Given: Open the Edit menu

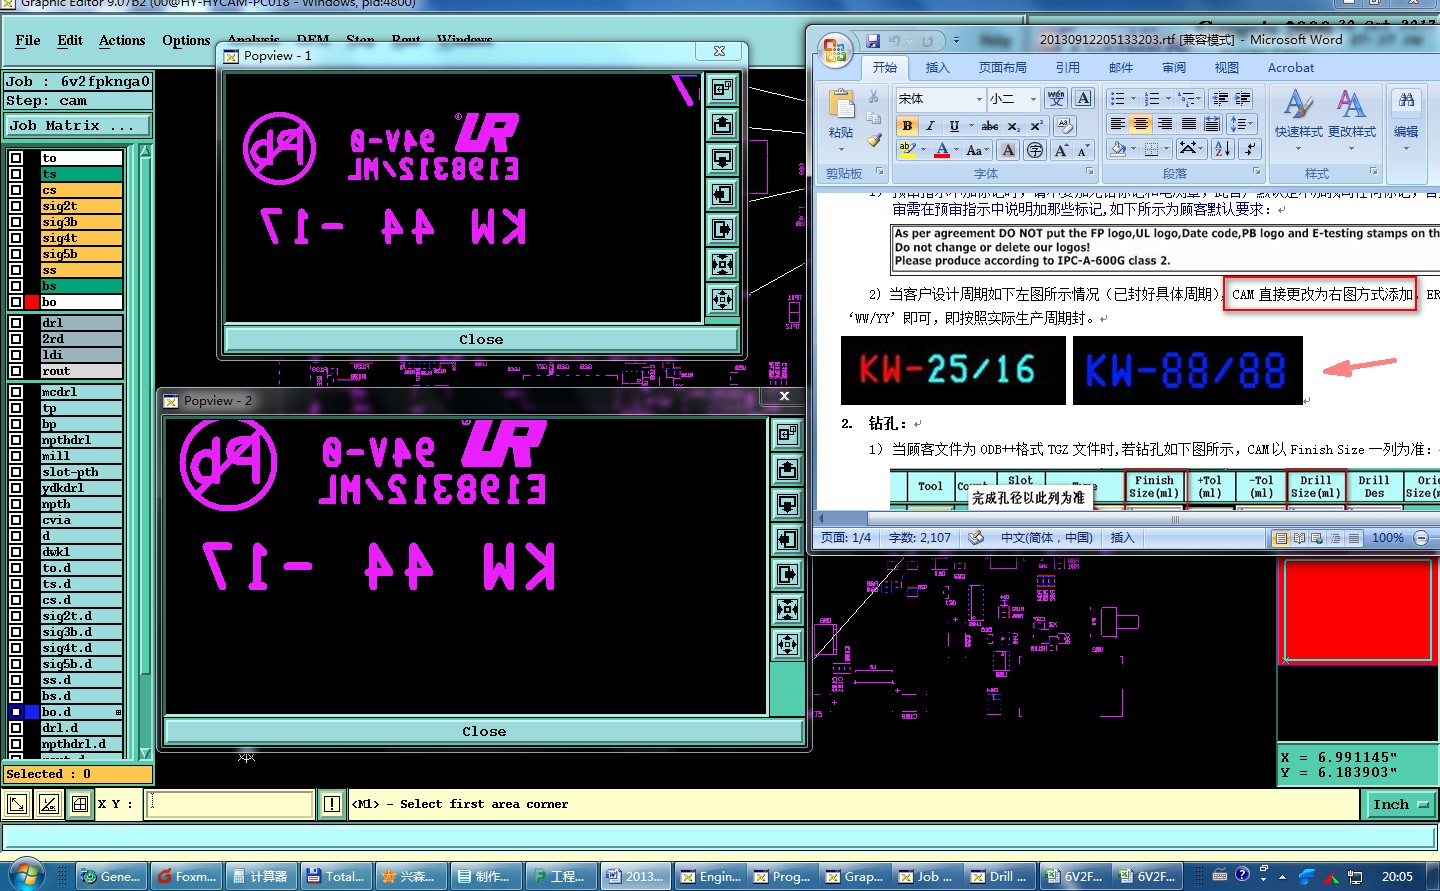Looking at the screenshot, I should [x=70, y=40].
